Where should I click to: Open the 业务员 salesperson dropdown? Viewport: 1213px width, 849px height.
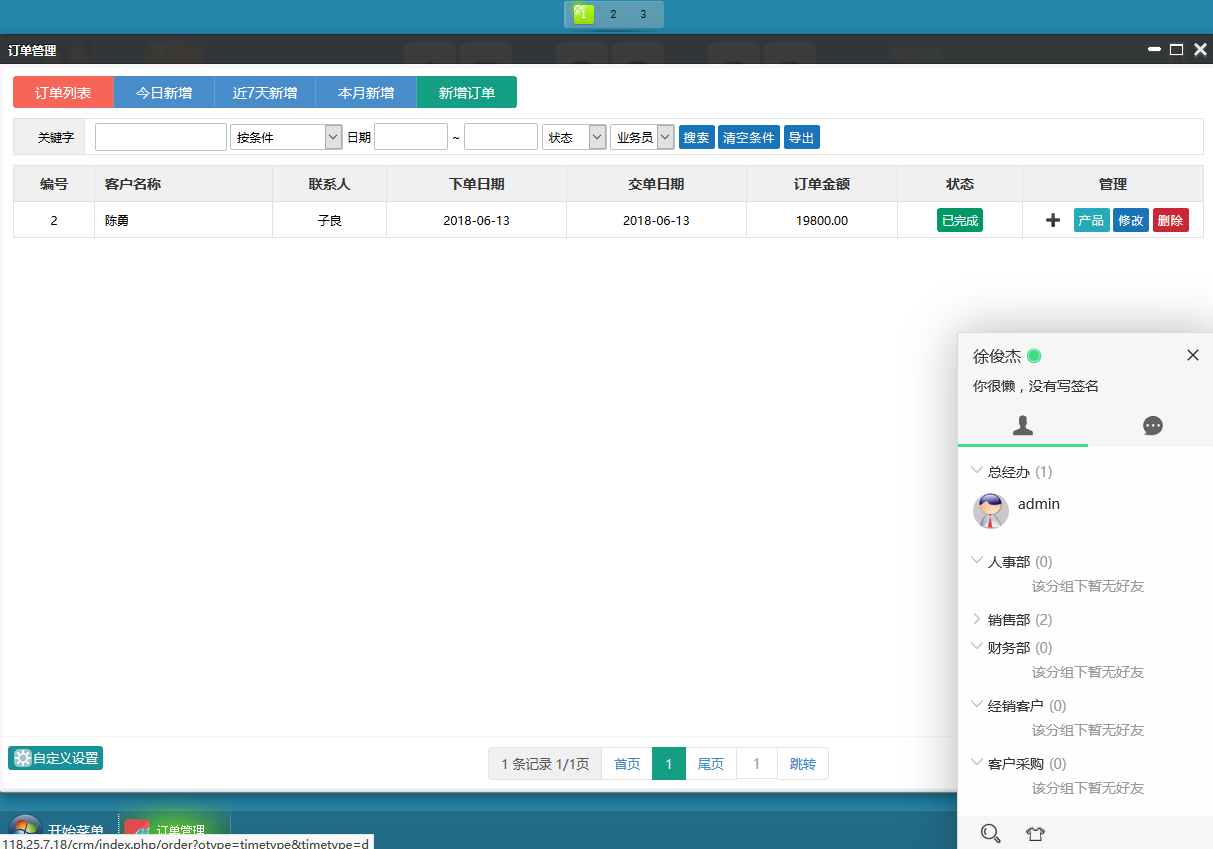coord(642,137)
